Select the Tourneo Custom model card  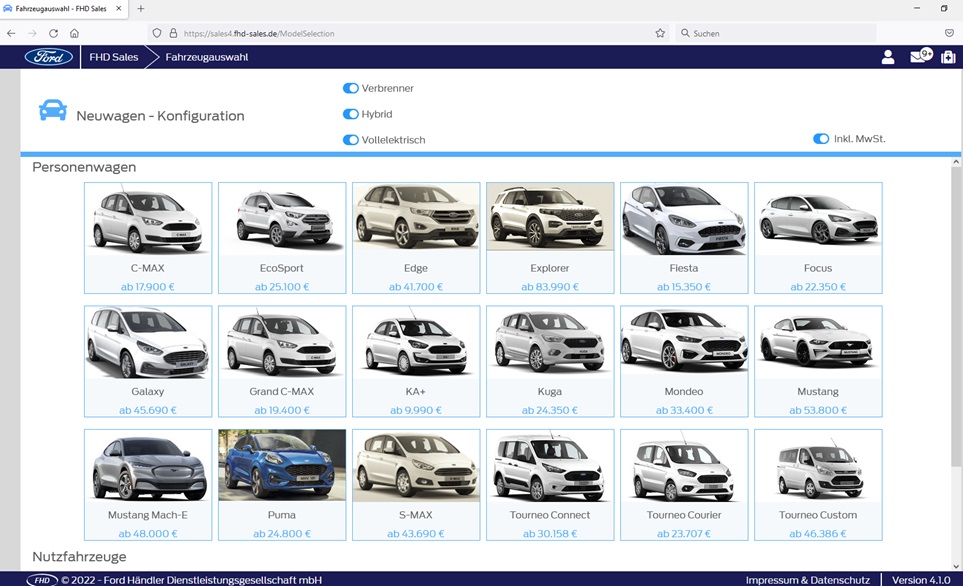tap(818, 485)
